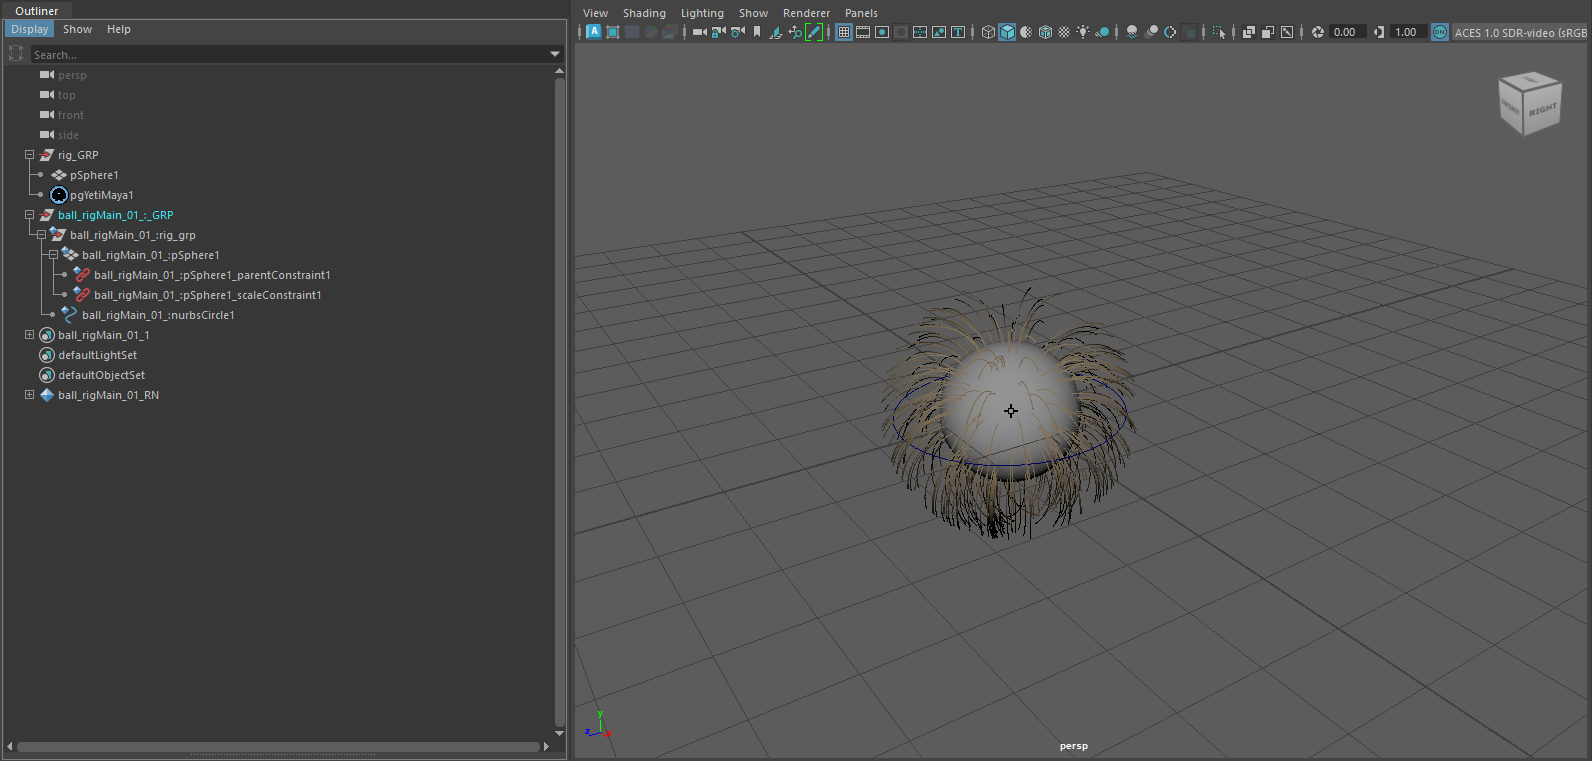Open the Outliner Help menu
This screenshot has height=761, width=1592.
(x=119, y=29)
